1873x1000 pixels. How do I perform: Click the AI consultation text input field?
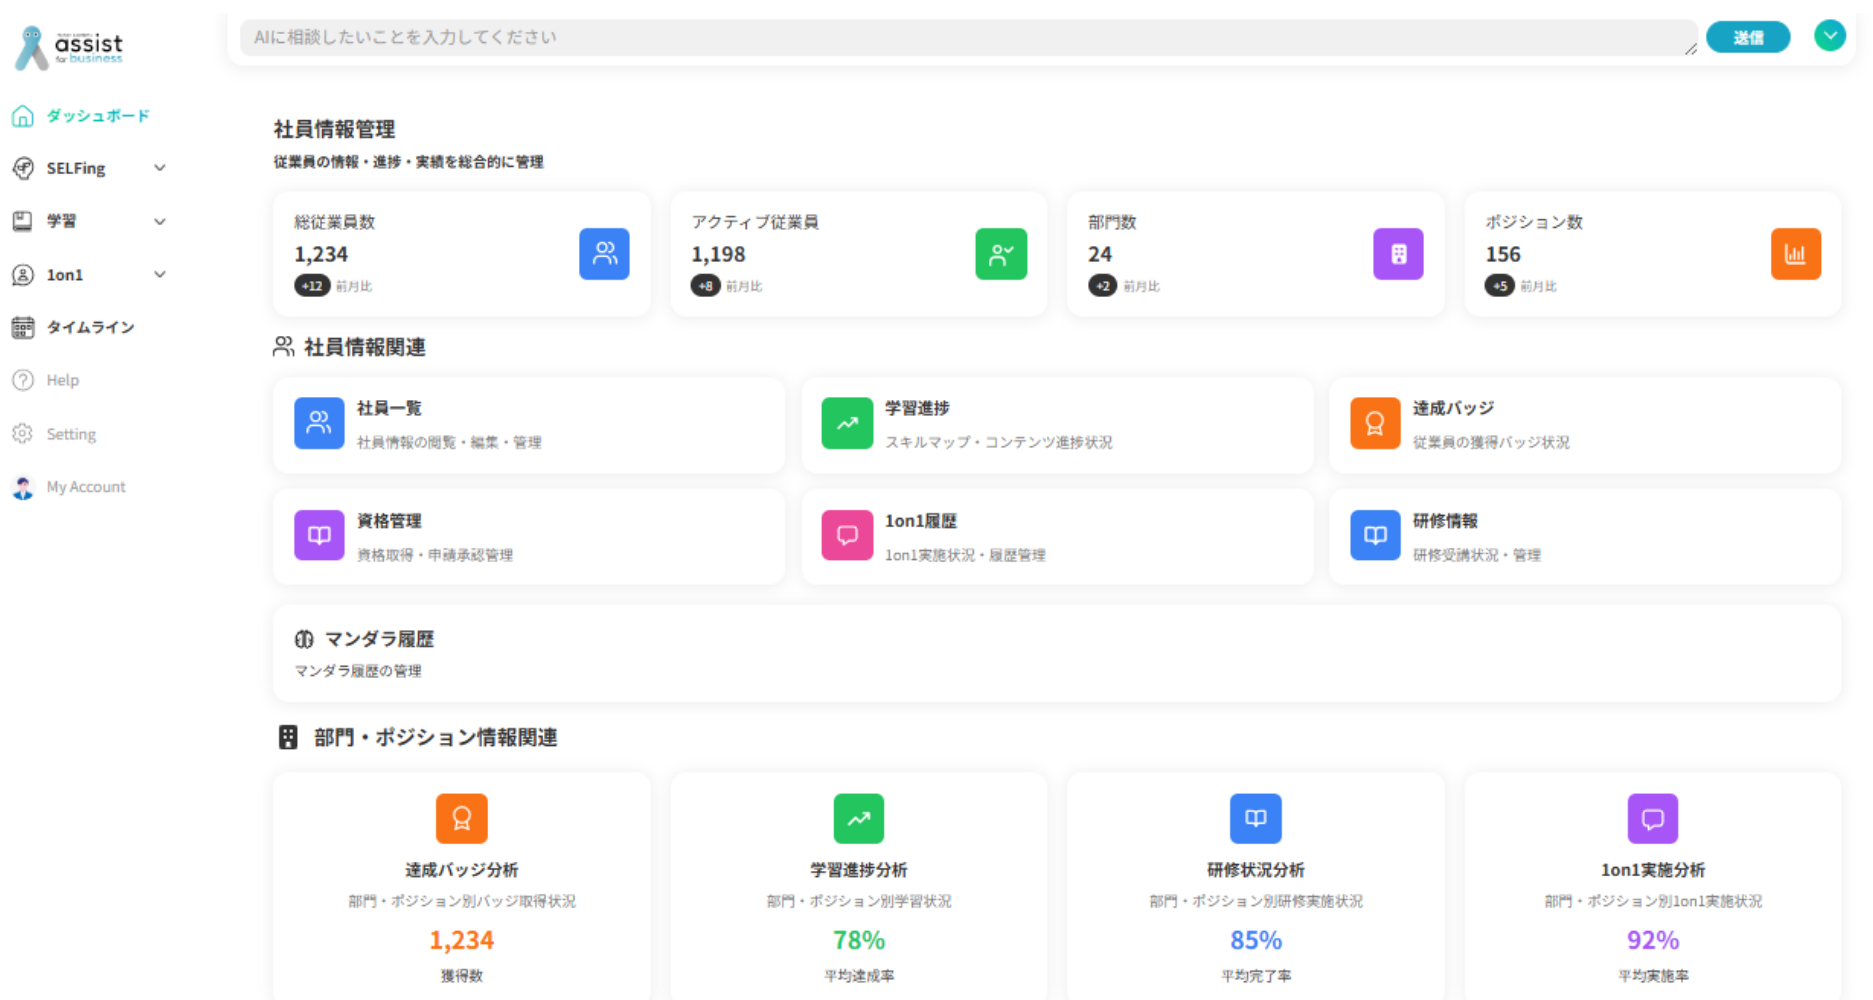click(969, 37)
